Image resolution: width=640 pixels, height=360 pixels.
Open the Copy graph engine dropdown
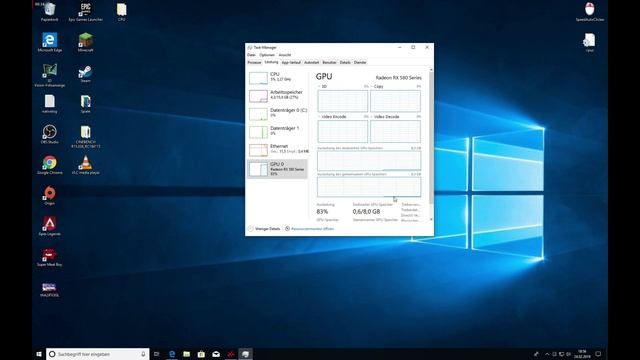377,87
